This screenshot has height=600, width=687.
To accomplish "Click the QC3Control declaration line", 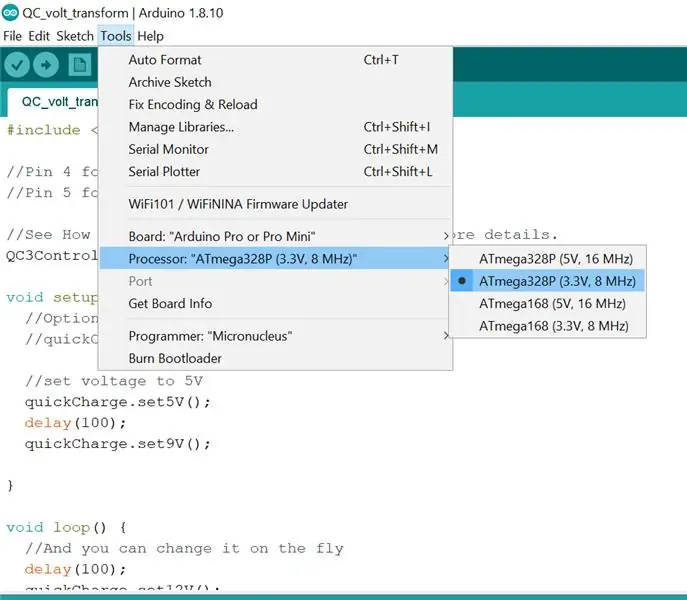I will (52, 256).
